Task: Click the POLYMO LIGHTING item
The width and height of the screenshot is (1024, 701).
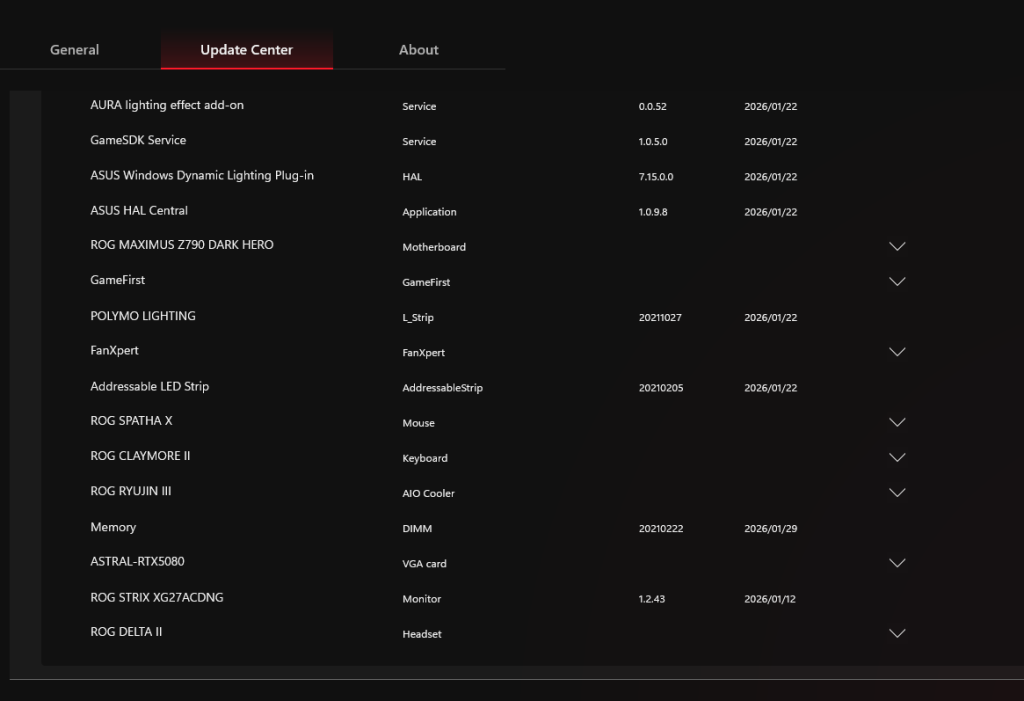Action: [x=143, y=316]
